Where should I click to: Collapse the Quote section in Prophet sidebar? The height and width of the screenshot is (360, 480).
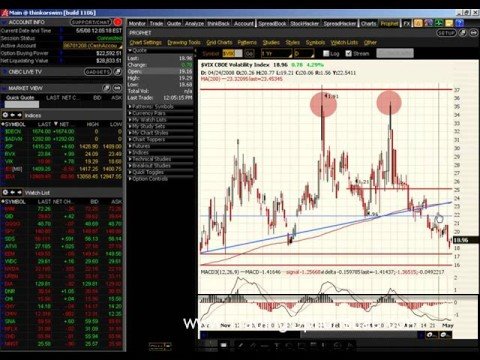point(130,50)
